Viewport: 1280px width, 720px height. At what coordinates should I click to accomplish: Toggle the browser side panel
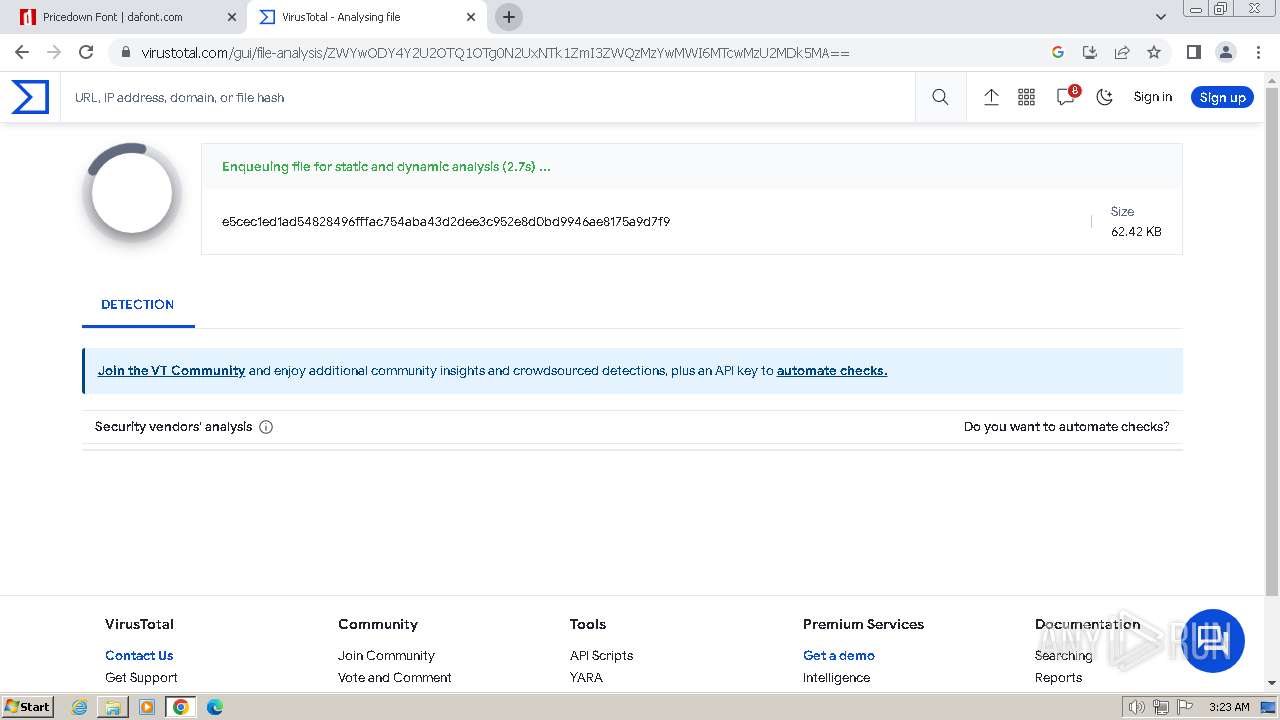click(x=1193, y=52)
